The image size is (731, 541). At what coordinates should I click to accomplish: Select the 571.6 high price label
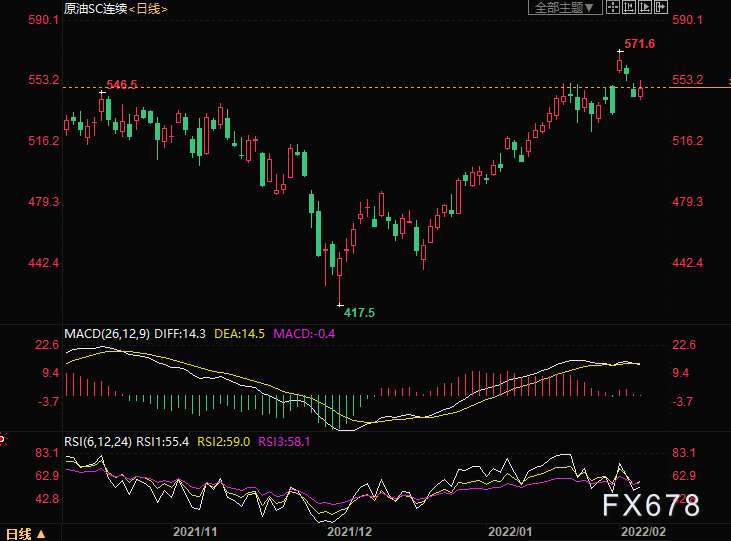[x=639, y=44]
